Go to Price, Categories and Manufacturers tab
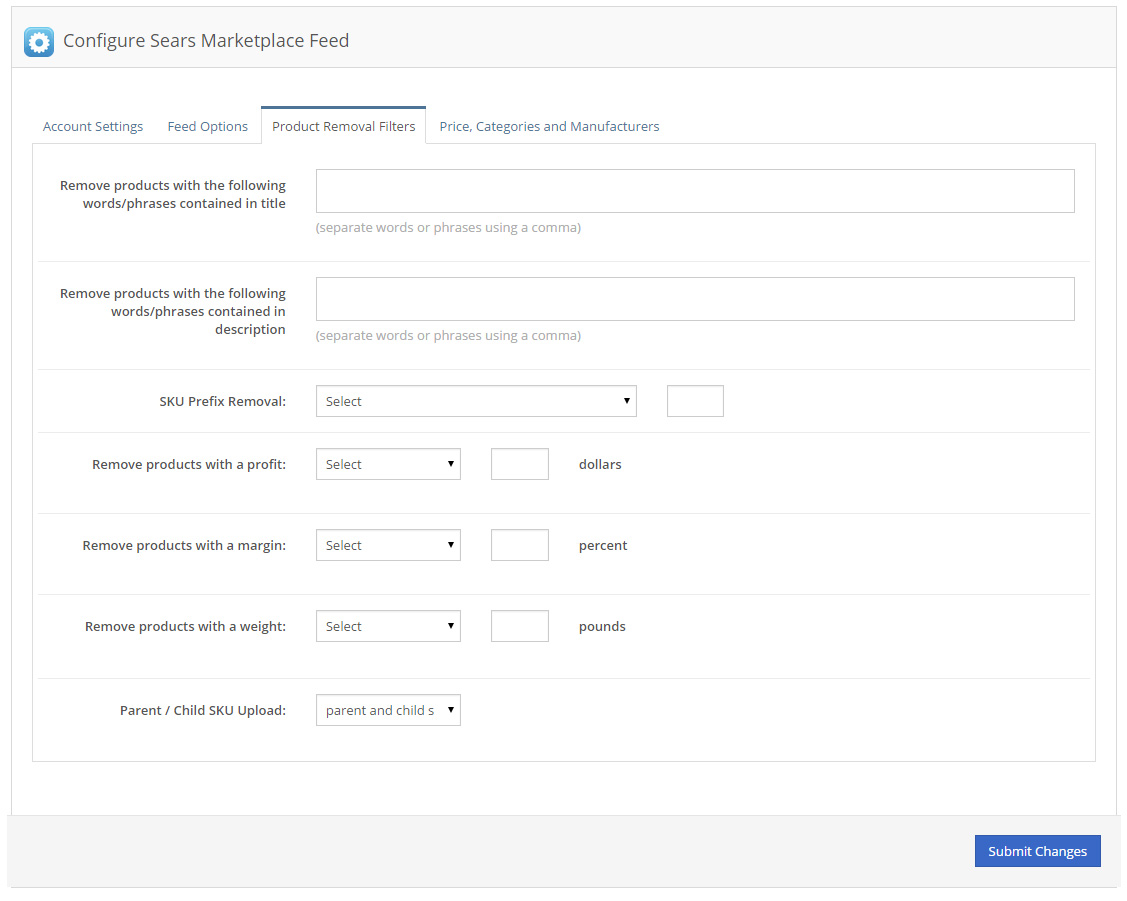Screen dimensions: 1127x901 [549, 126]
